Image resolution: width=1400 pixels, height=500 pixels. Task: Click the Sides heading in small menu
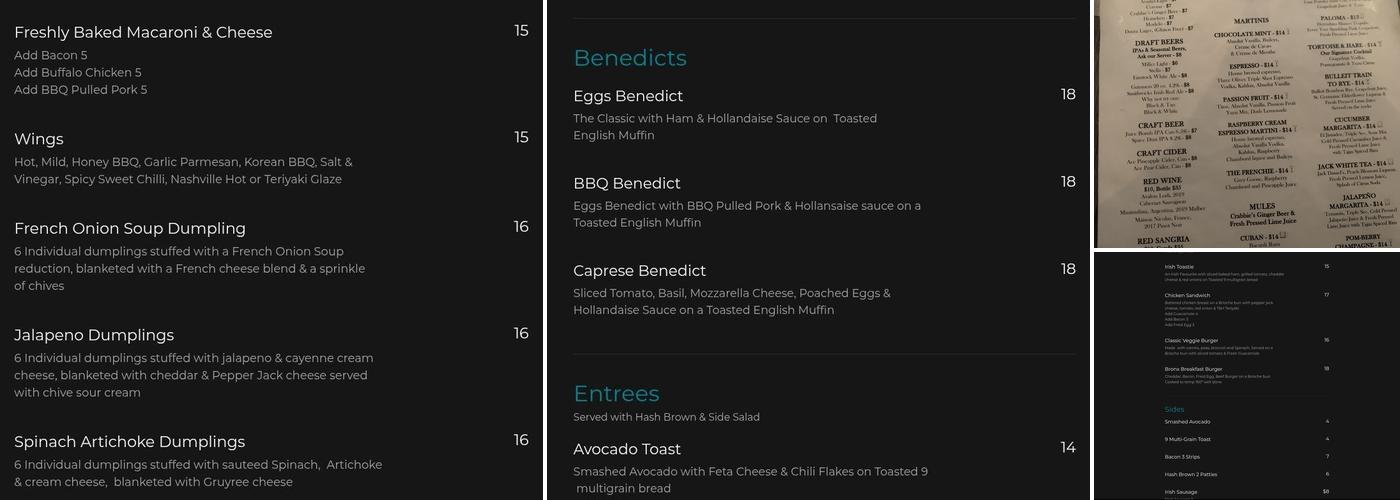(x=1174, y=409)
